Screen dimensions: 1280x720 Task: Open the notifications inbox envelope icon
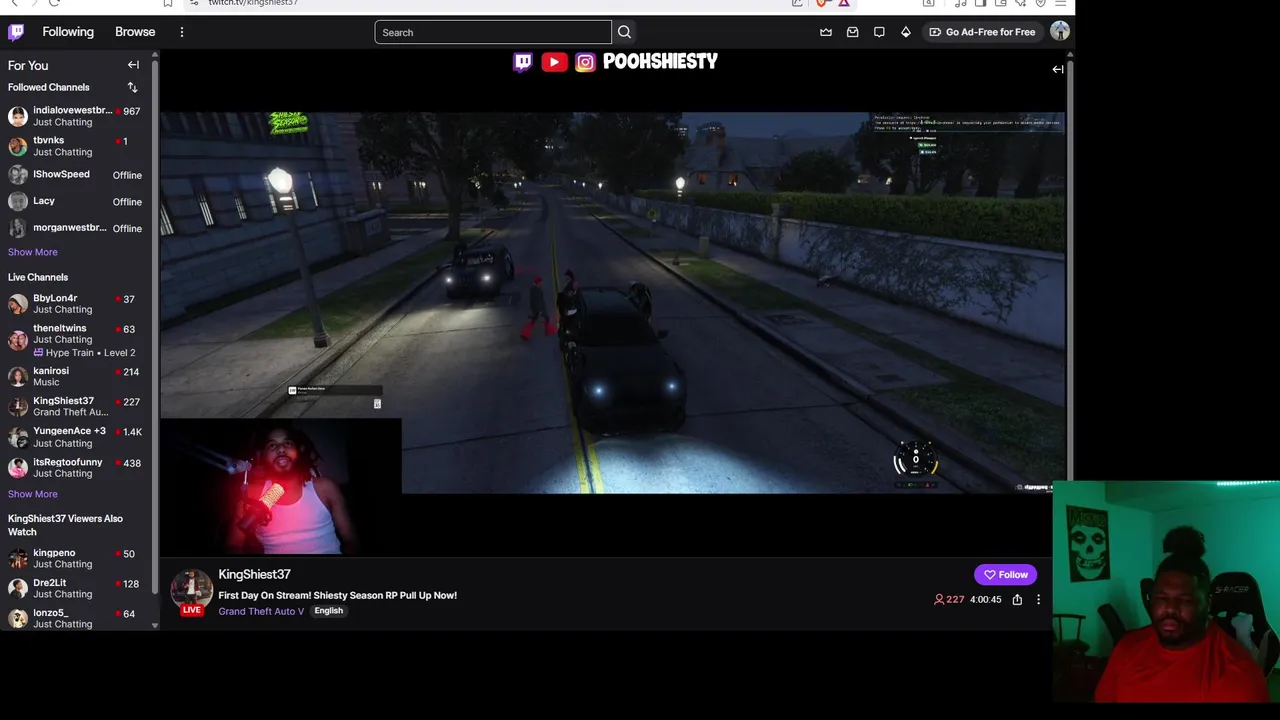pos(852,32)
